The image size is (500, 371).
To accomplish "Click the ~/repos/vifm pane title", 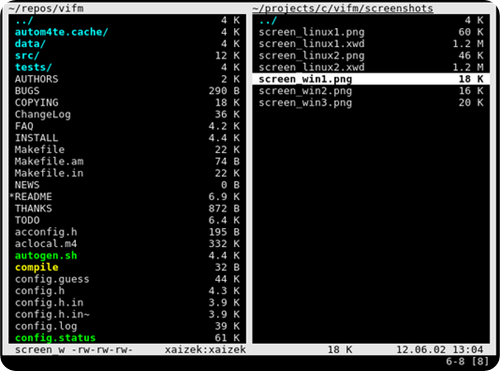I will tap(46, 8).
